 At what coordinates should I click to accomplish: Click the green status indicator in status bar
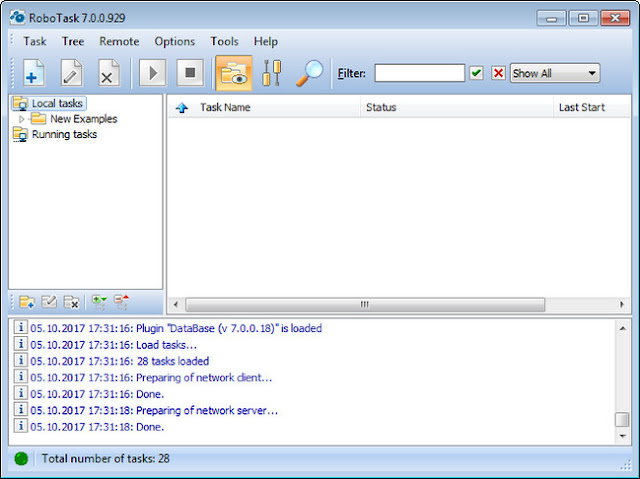click(21, 459)
